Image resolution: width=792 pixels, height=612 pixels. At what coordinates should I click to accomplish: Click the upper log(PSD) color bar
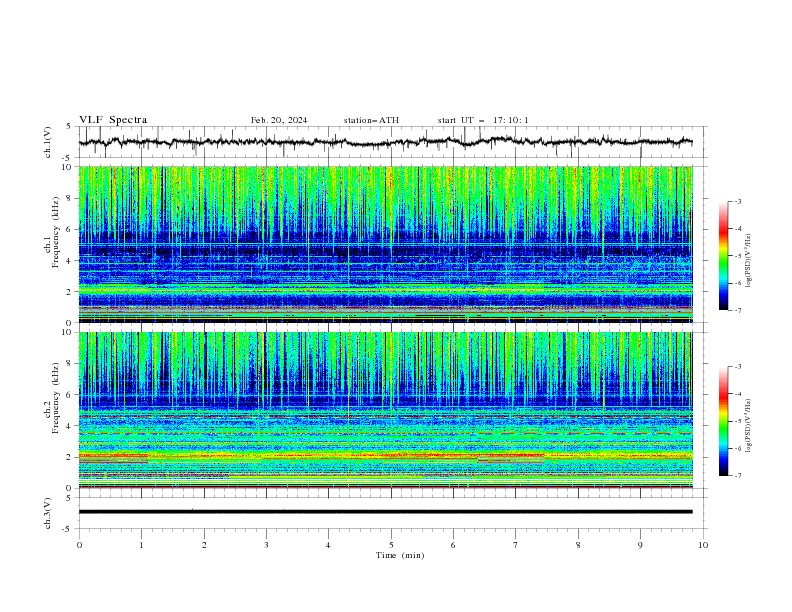723,256
